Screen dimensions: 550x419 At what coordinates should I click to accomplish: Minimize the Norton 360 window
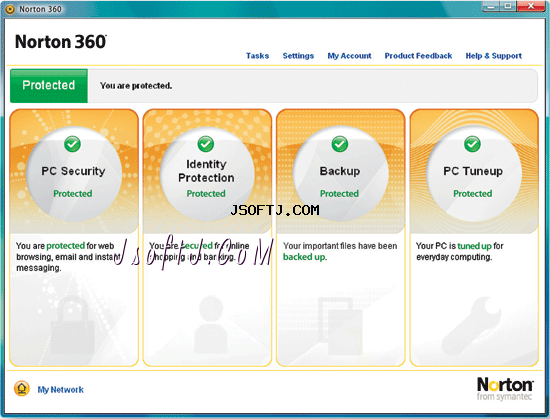[490, 6]
